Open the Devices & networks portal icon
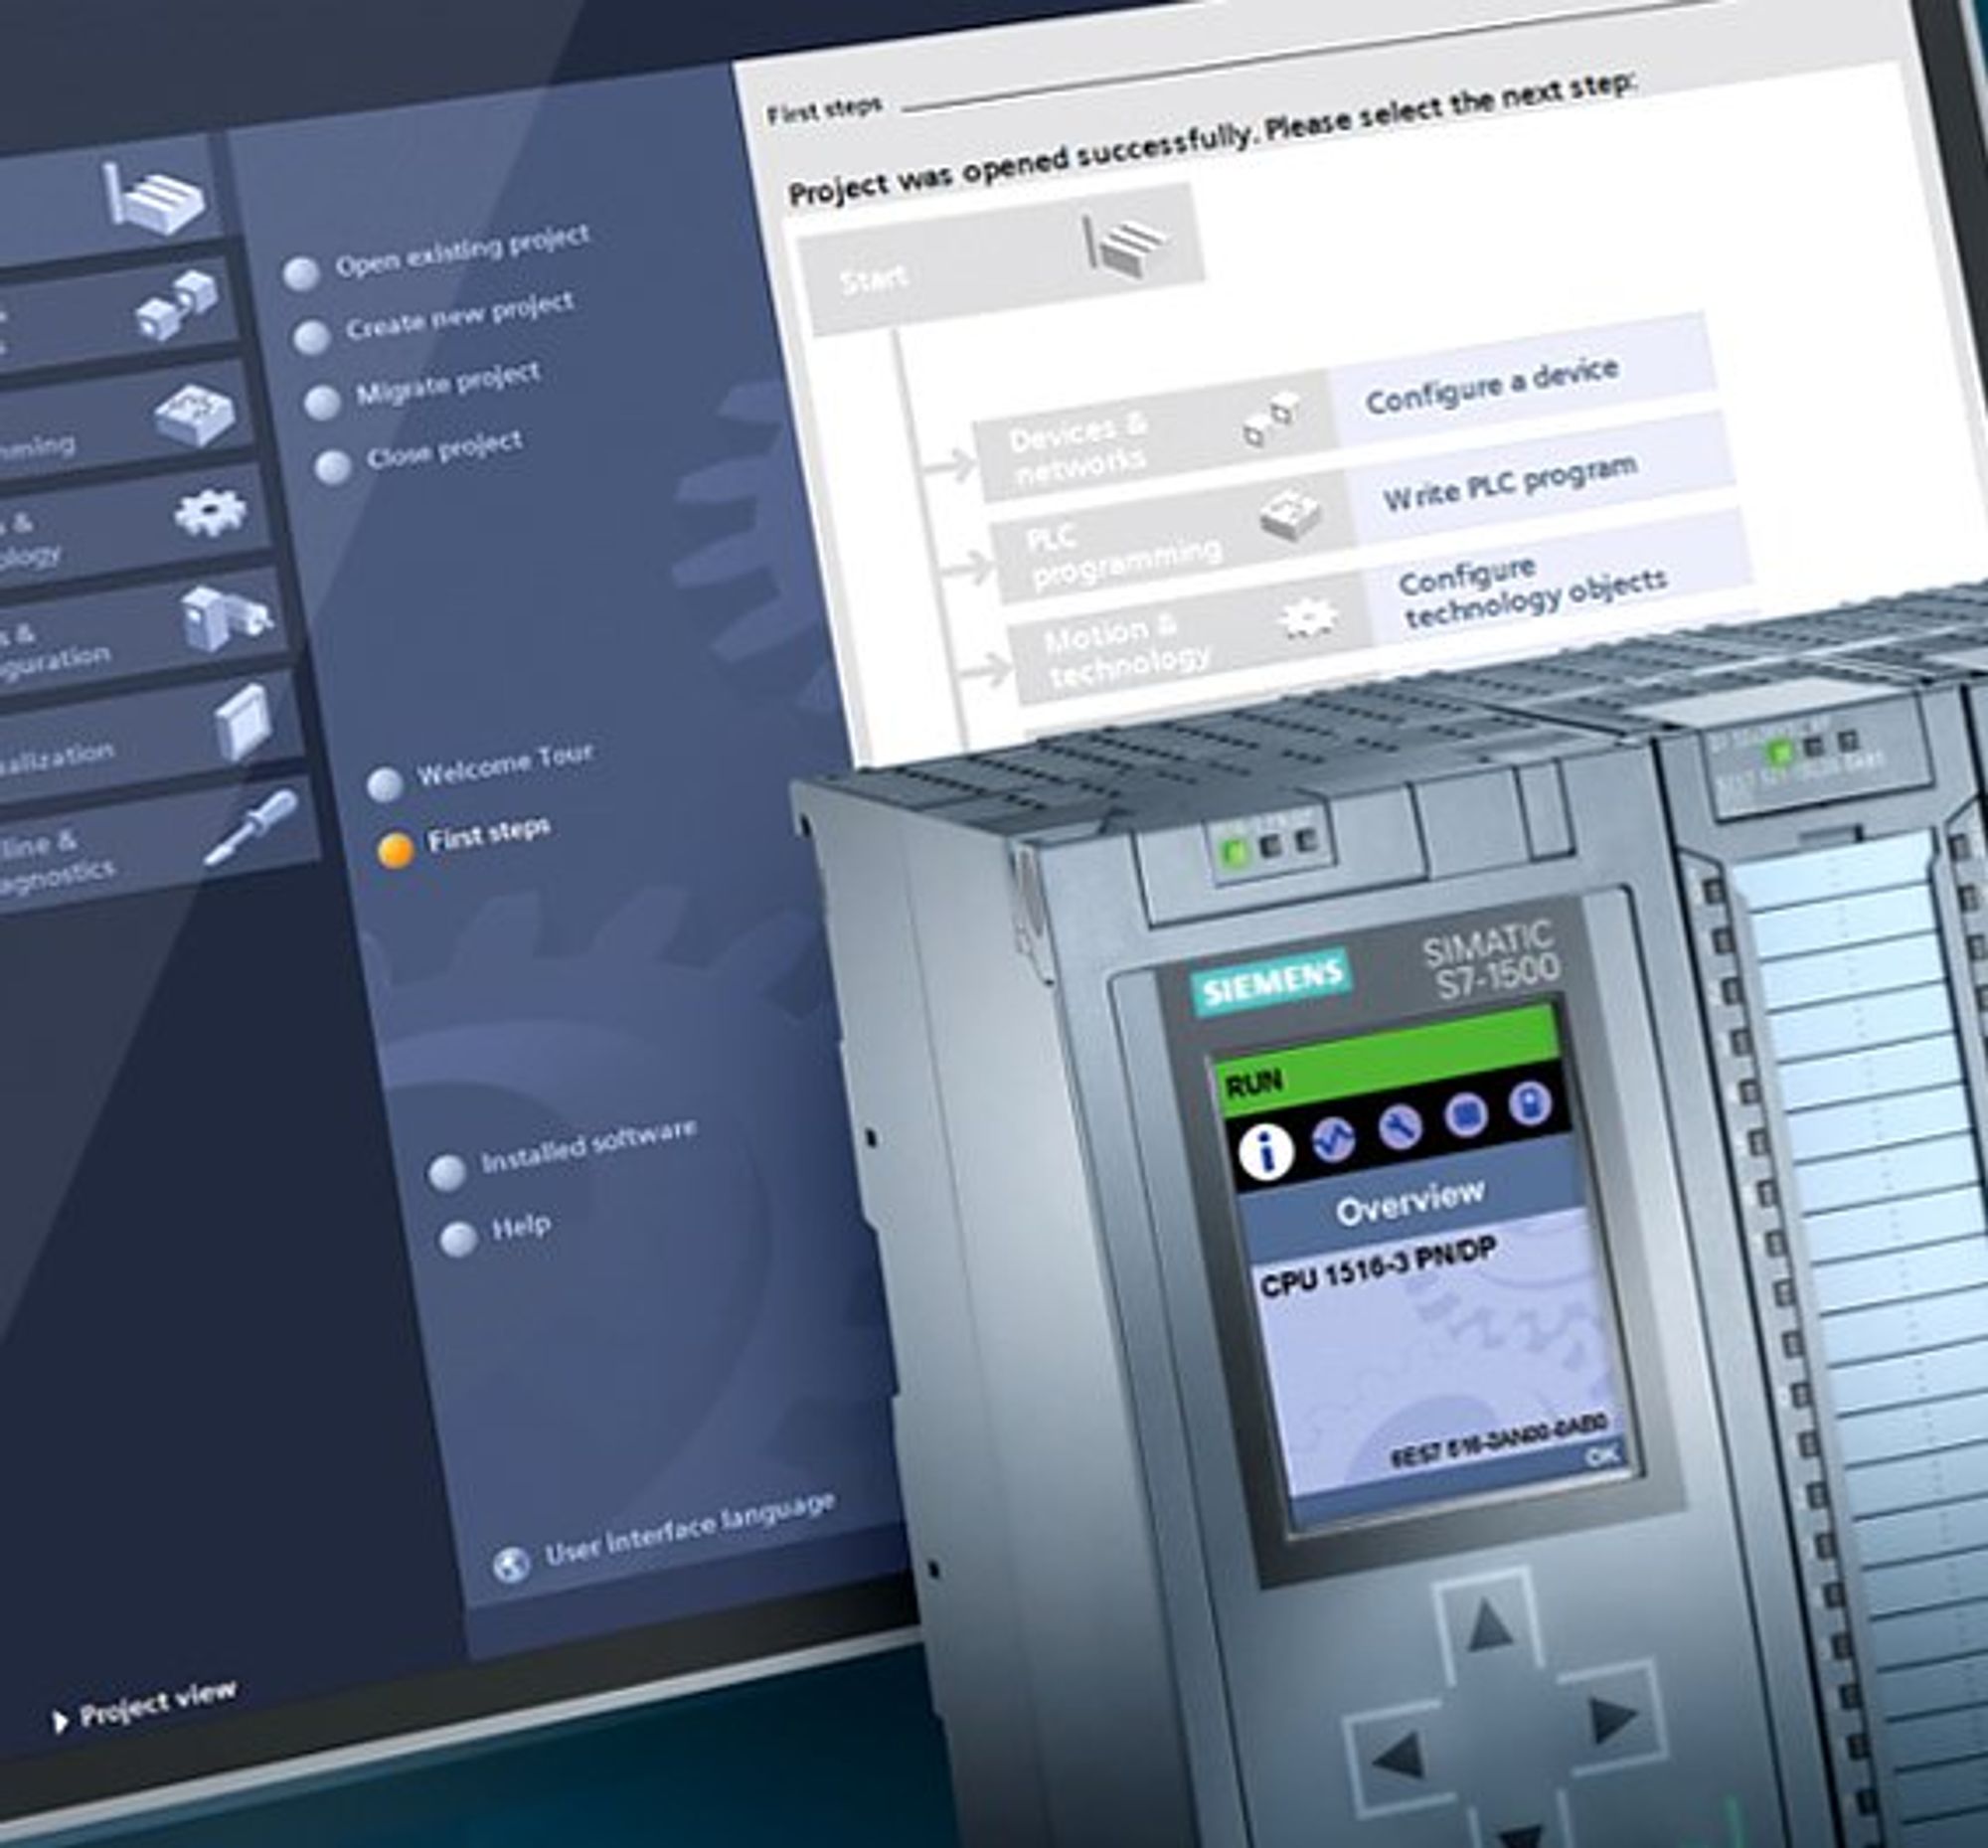This screenshot has width=1988, height=1848. 177,305
